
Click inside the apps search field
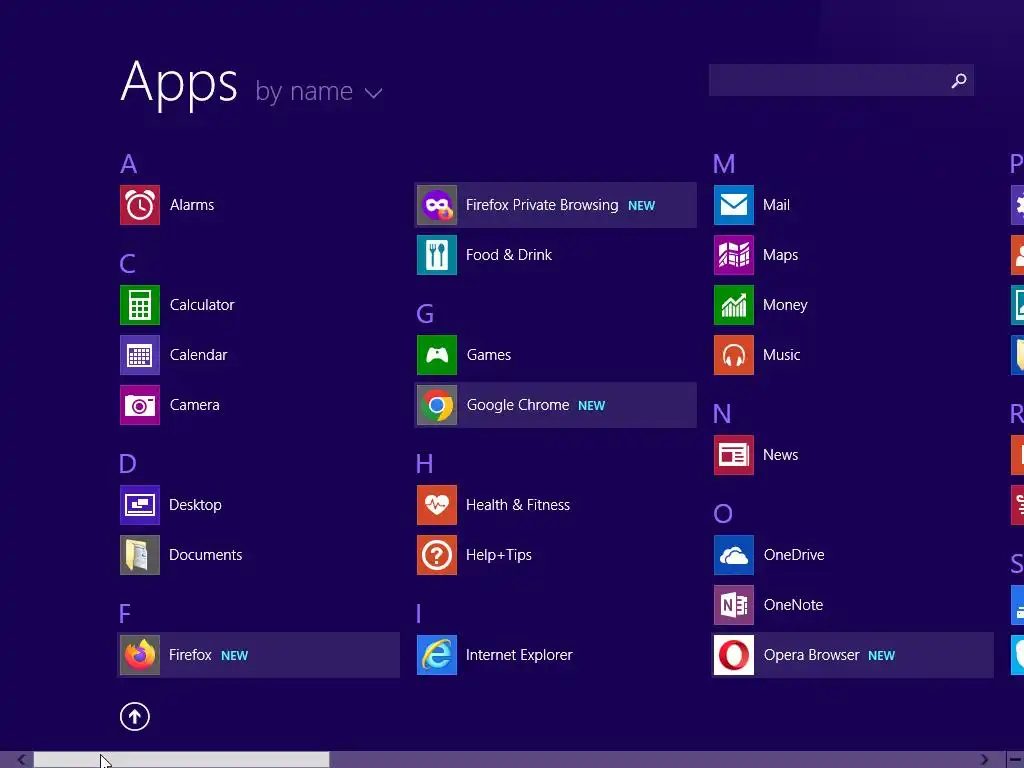click(841, 80)
